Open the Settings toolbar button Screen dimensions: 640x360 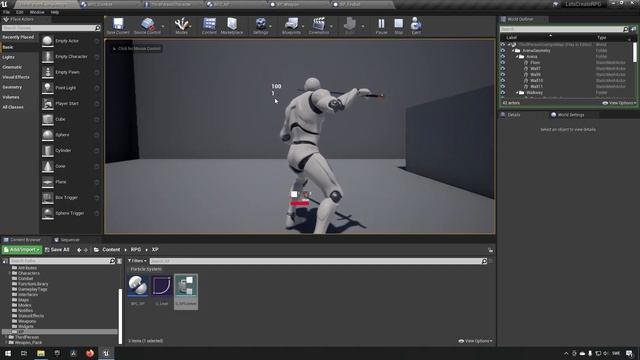coord(260,24)
